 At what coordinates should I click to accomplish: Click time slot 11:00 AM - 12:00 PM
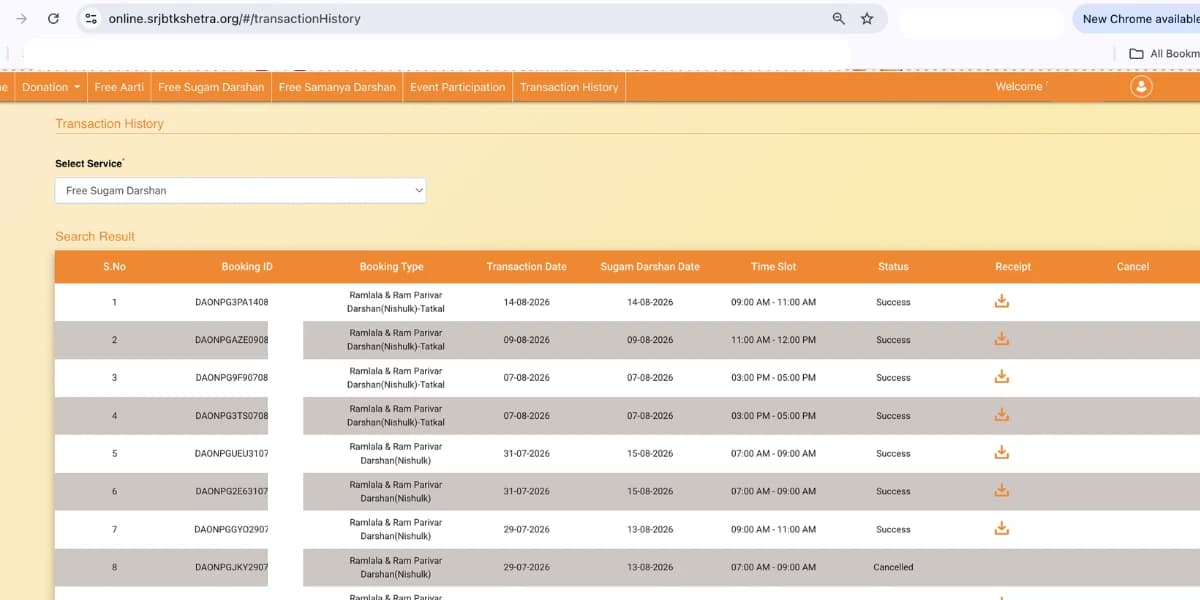click(x=773, y=340)
